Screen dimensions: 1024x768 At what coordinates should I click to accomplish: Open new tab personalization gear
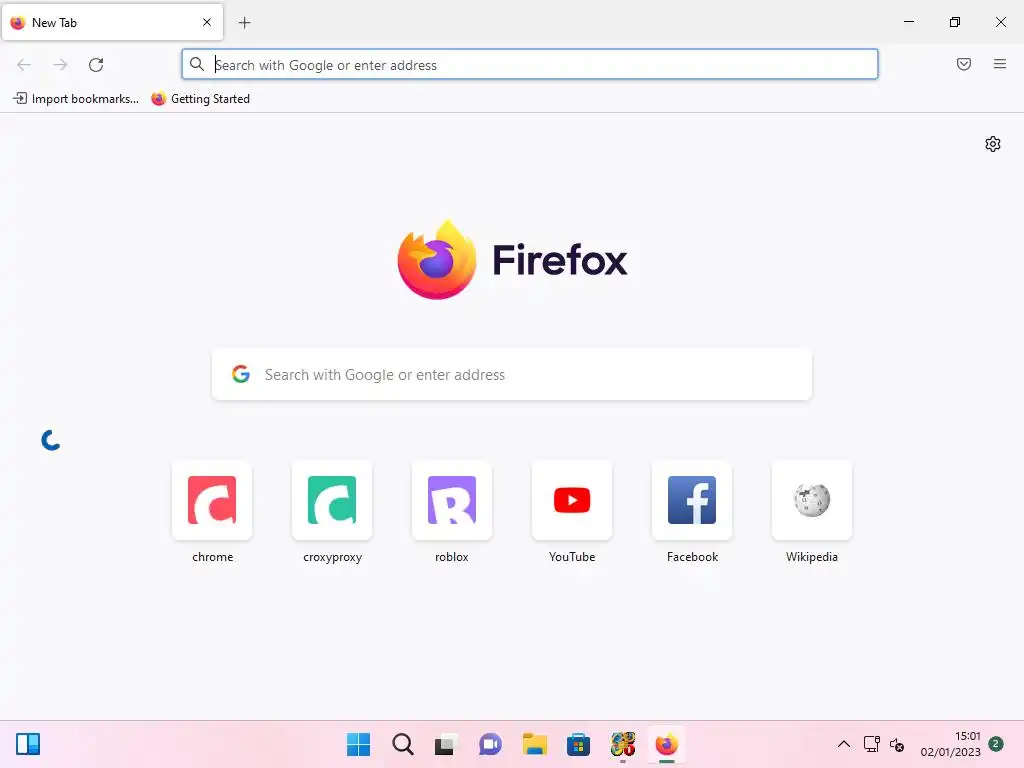(993, 144)
